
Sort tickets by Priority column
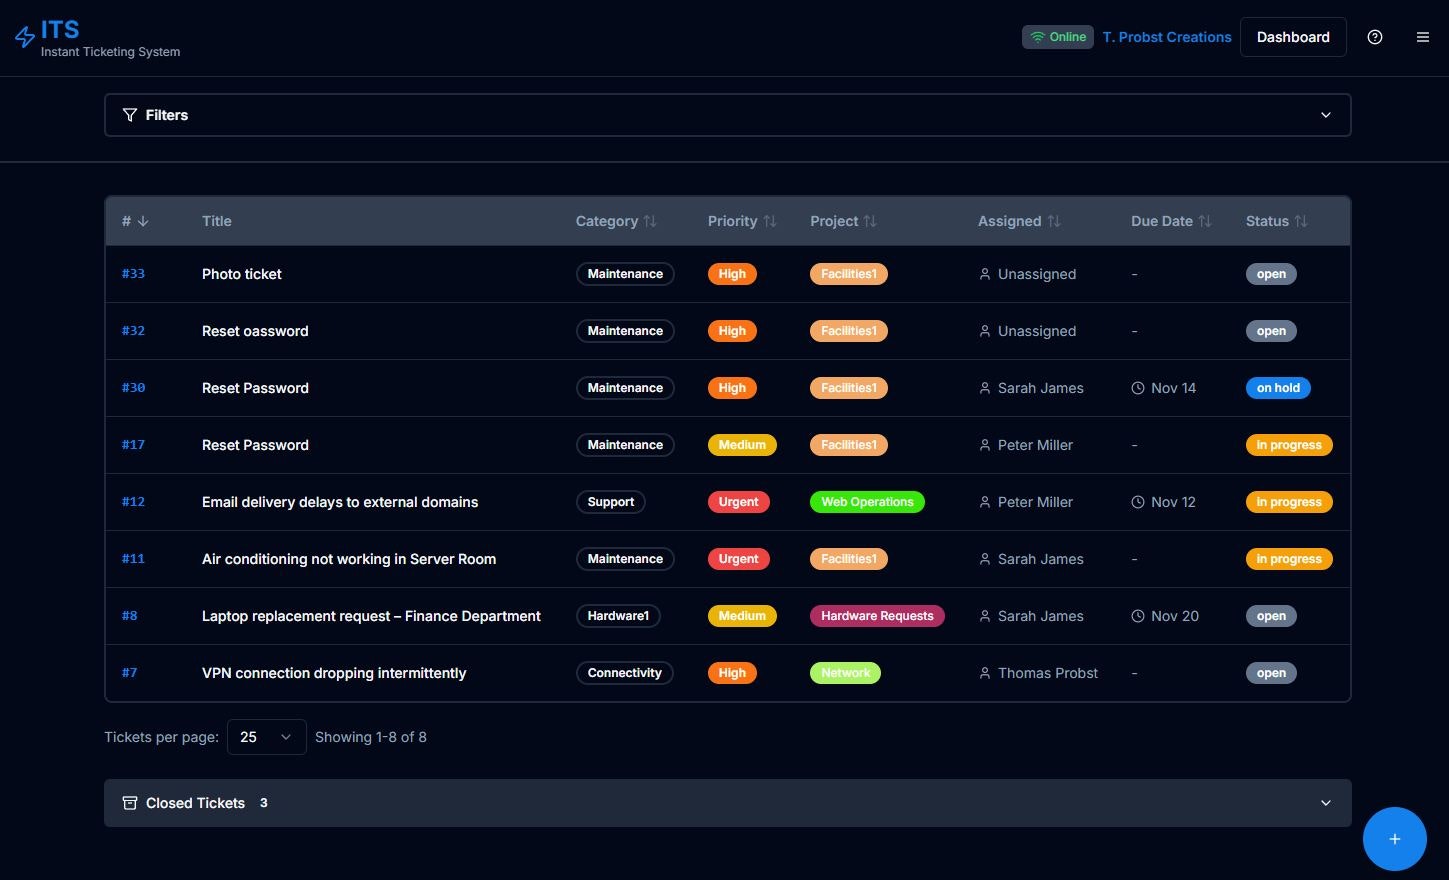742,221
